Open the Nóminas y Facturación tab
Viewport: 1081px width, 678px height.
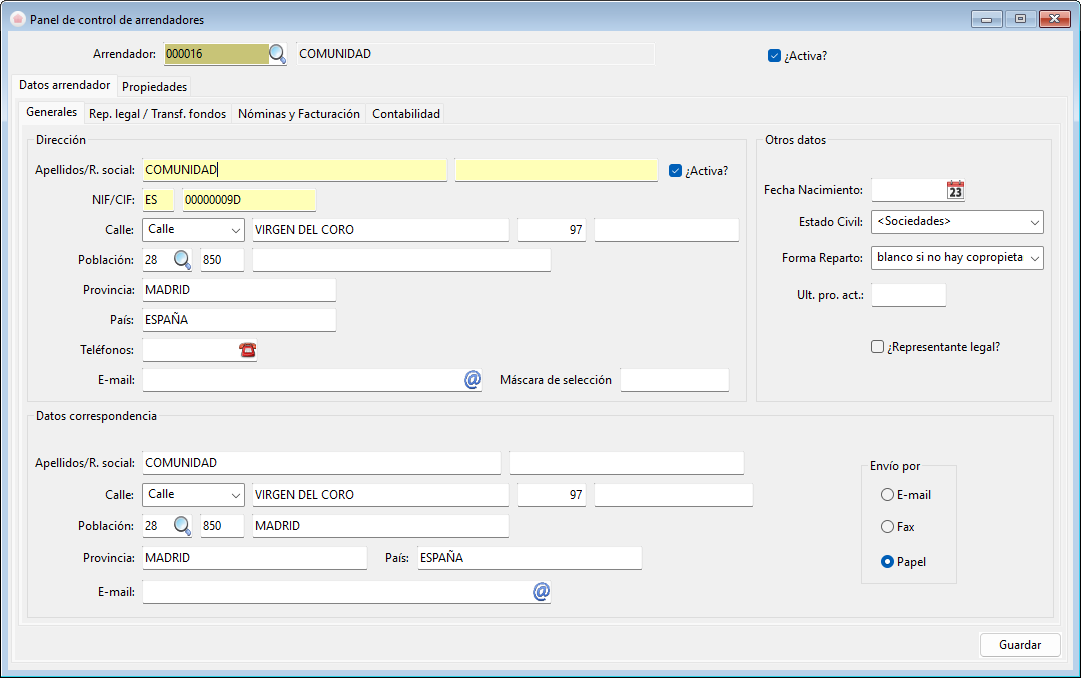pos(299,114)
